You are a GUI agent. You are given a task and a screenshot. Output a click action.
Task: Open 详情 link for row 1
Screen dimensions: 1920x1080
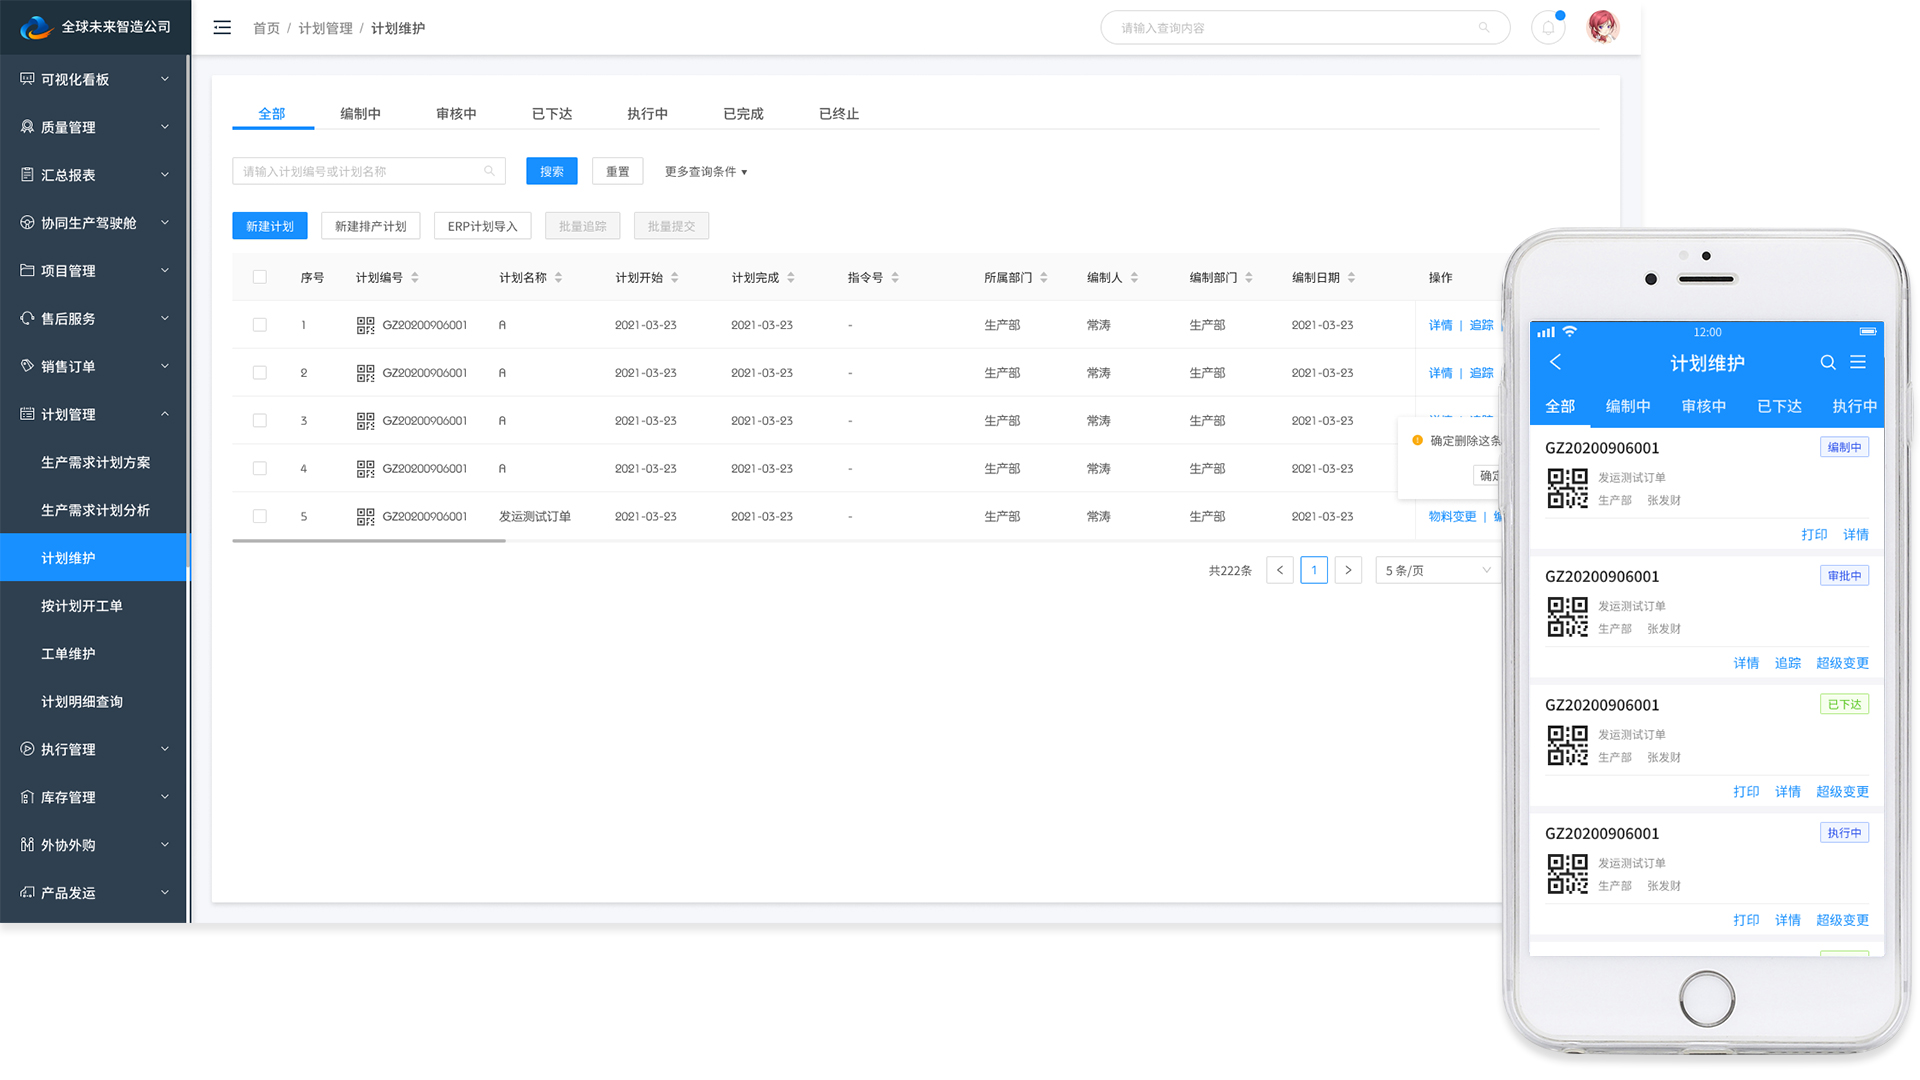1440,325
